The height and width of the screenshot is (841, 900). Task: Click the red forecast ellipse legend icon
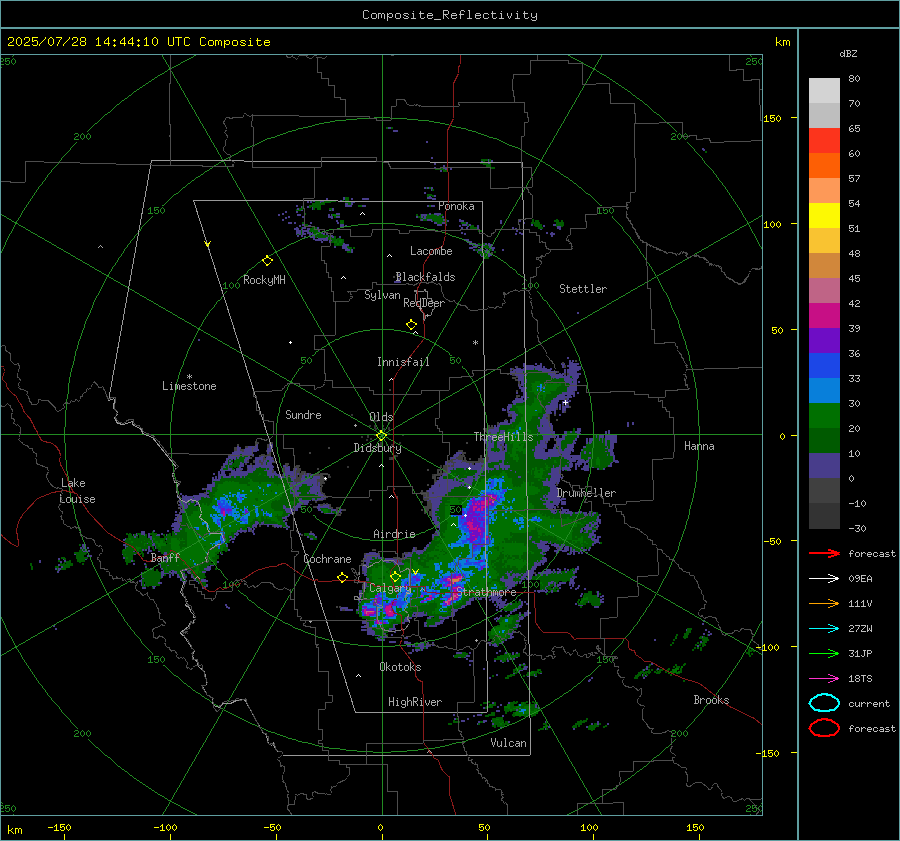click(824, 728)
